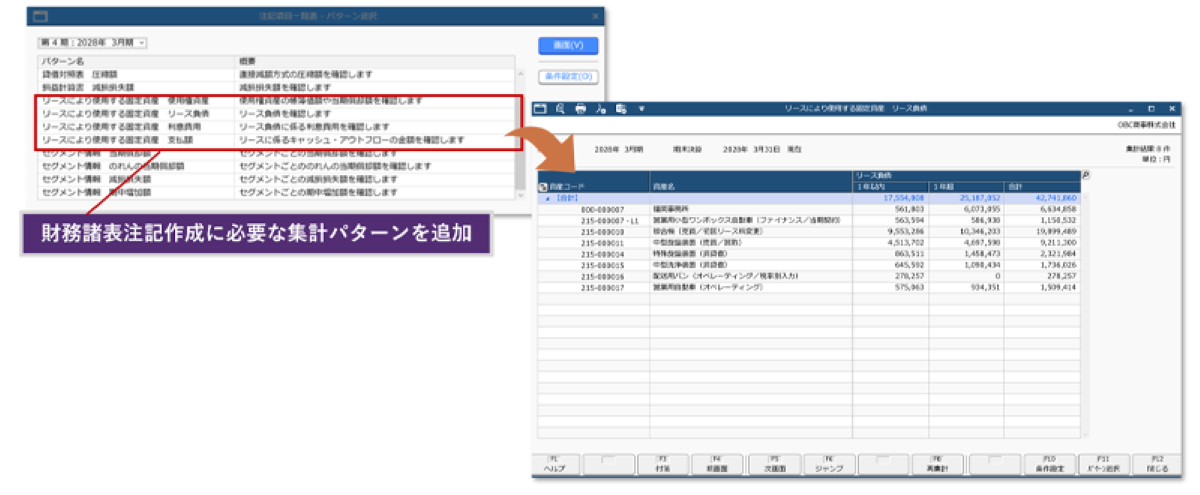Collapse the 【合計】 total row

click(546, 198)
